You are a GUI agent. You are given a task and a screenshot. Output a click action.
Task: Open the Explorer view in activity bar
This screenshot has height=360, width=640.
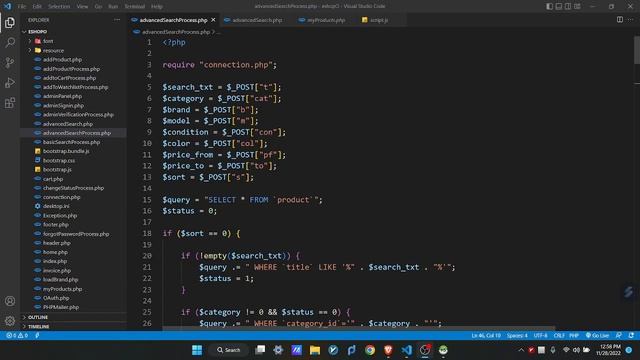(x=10, y=22)
